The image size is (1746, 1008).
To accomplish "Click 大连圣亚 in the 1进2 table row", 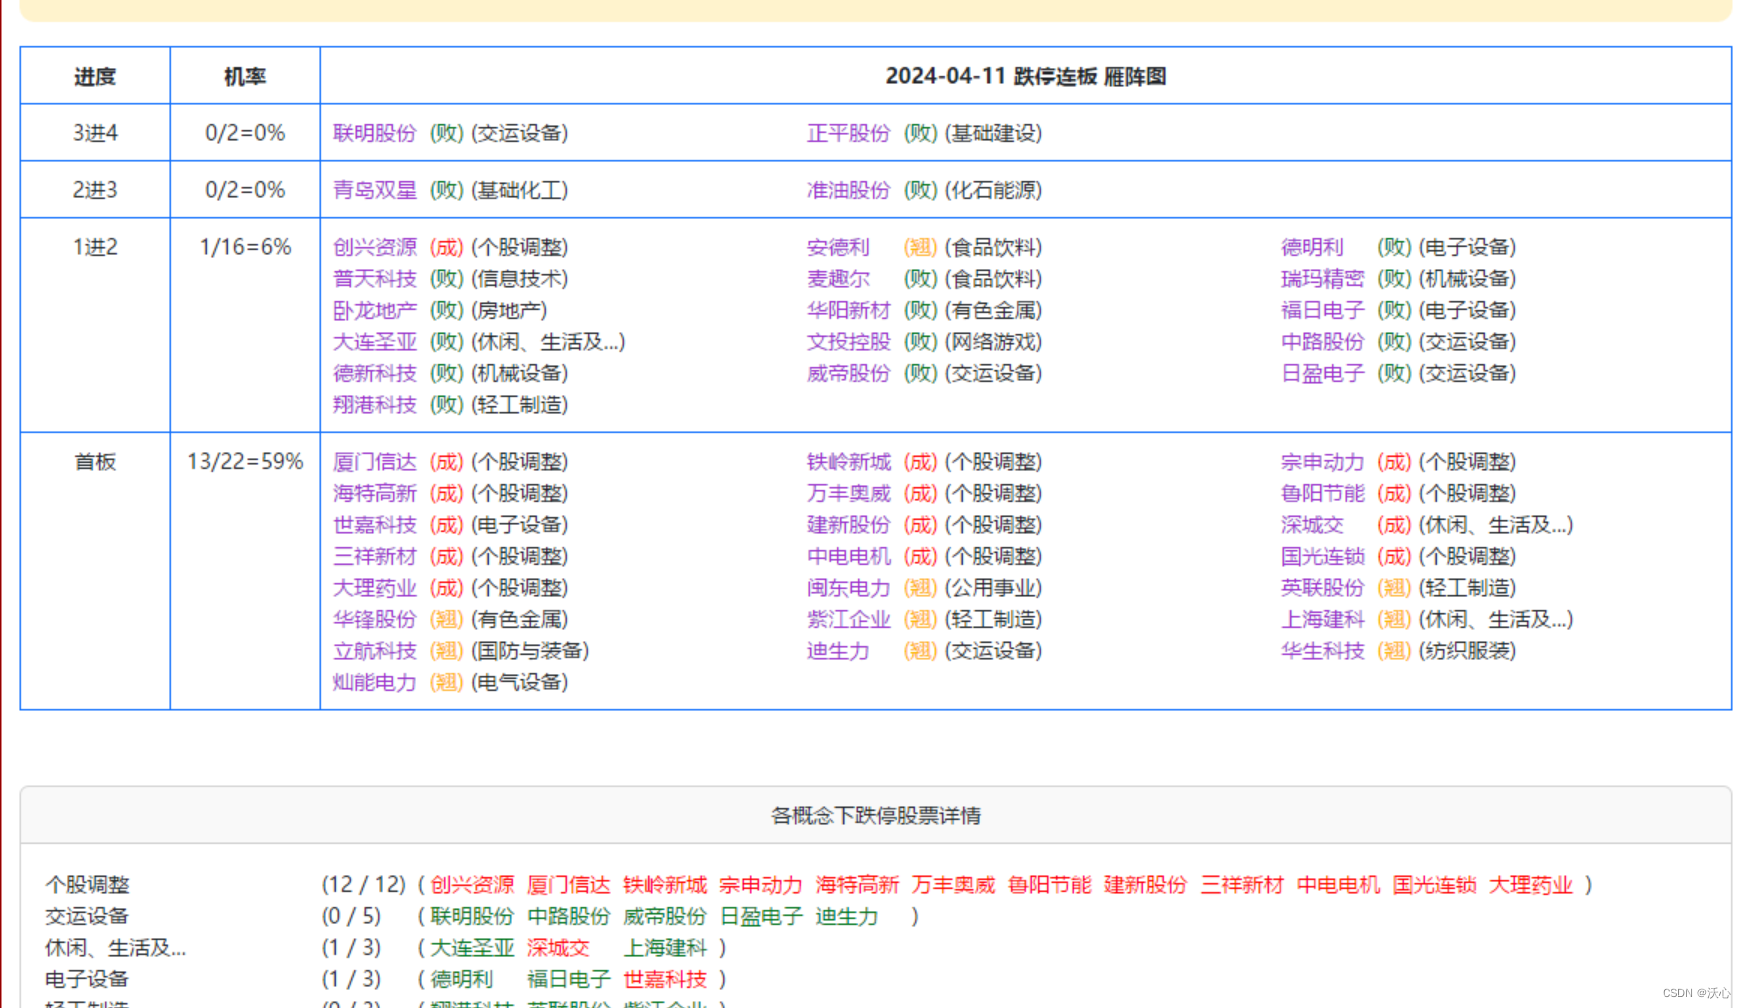I will click(375, 341).
